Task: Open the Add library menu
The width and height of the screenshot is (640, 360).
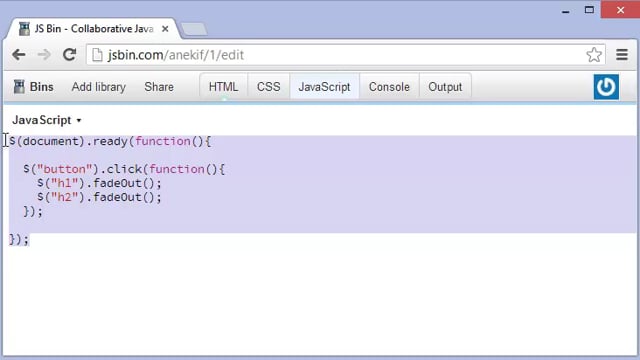Action: click(x=99, y=87)
